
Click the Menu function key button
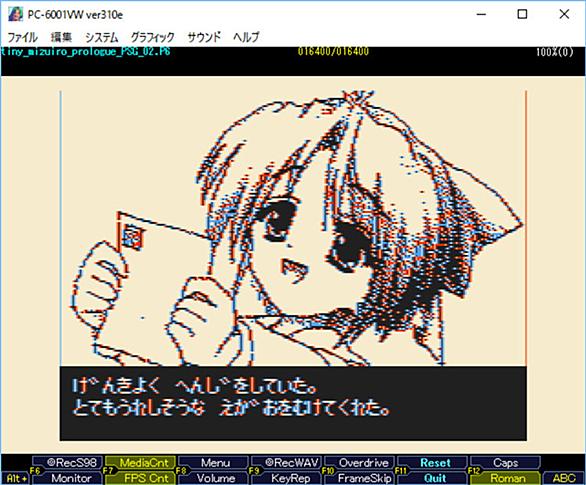tap(214, 463)
